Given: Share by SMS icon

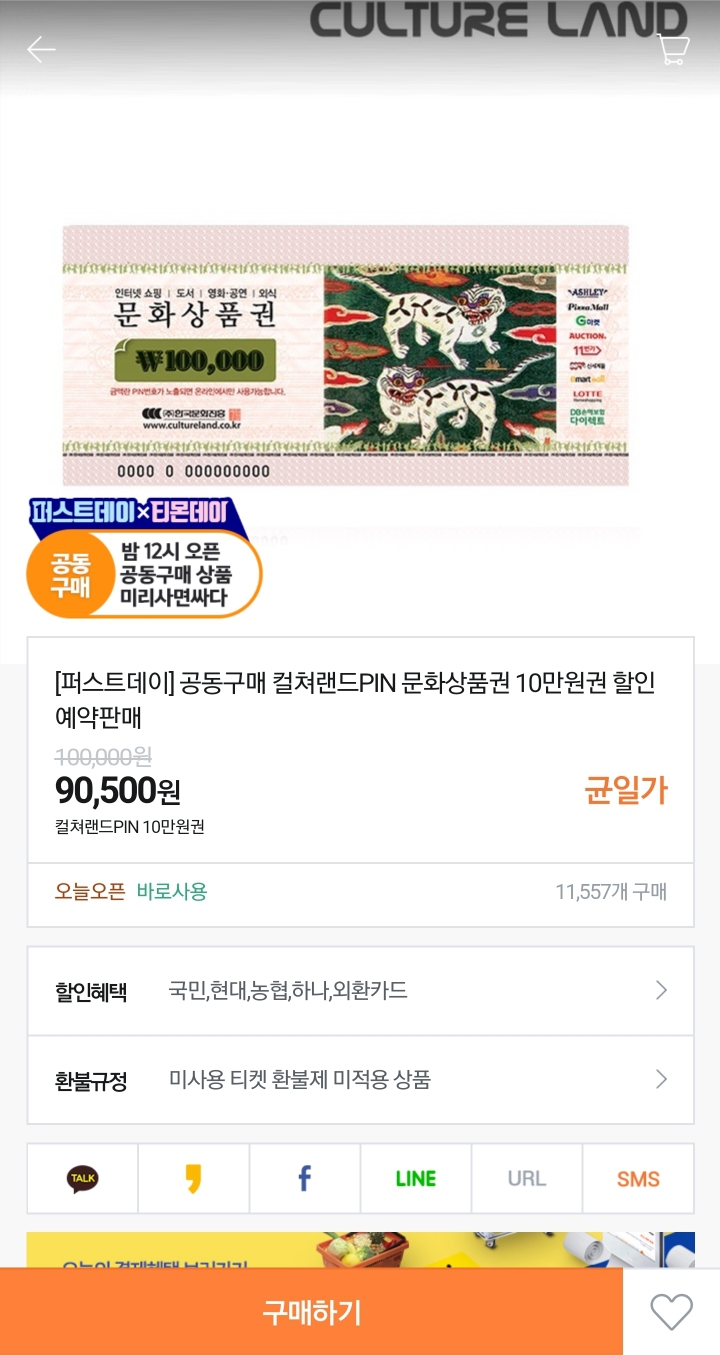Looking at the screenshot, I should coord(638,1179).
